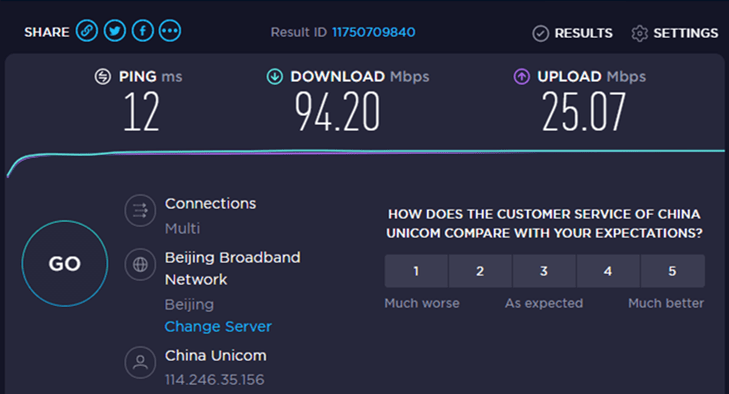Click the download arrow icon
The height and width of the screenshot is (394, 729).
point(275,76)
